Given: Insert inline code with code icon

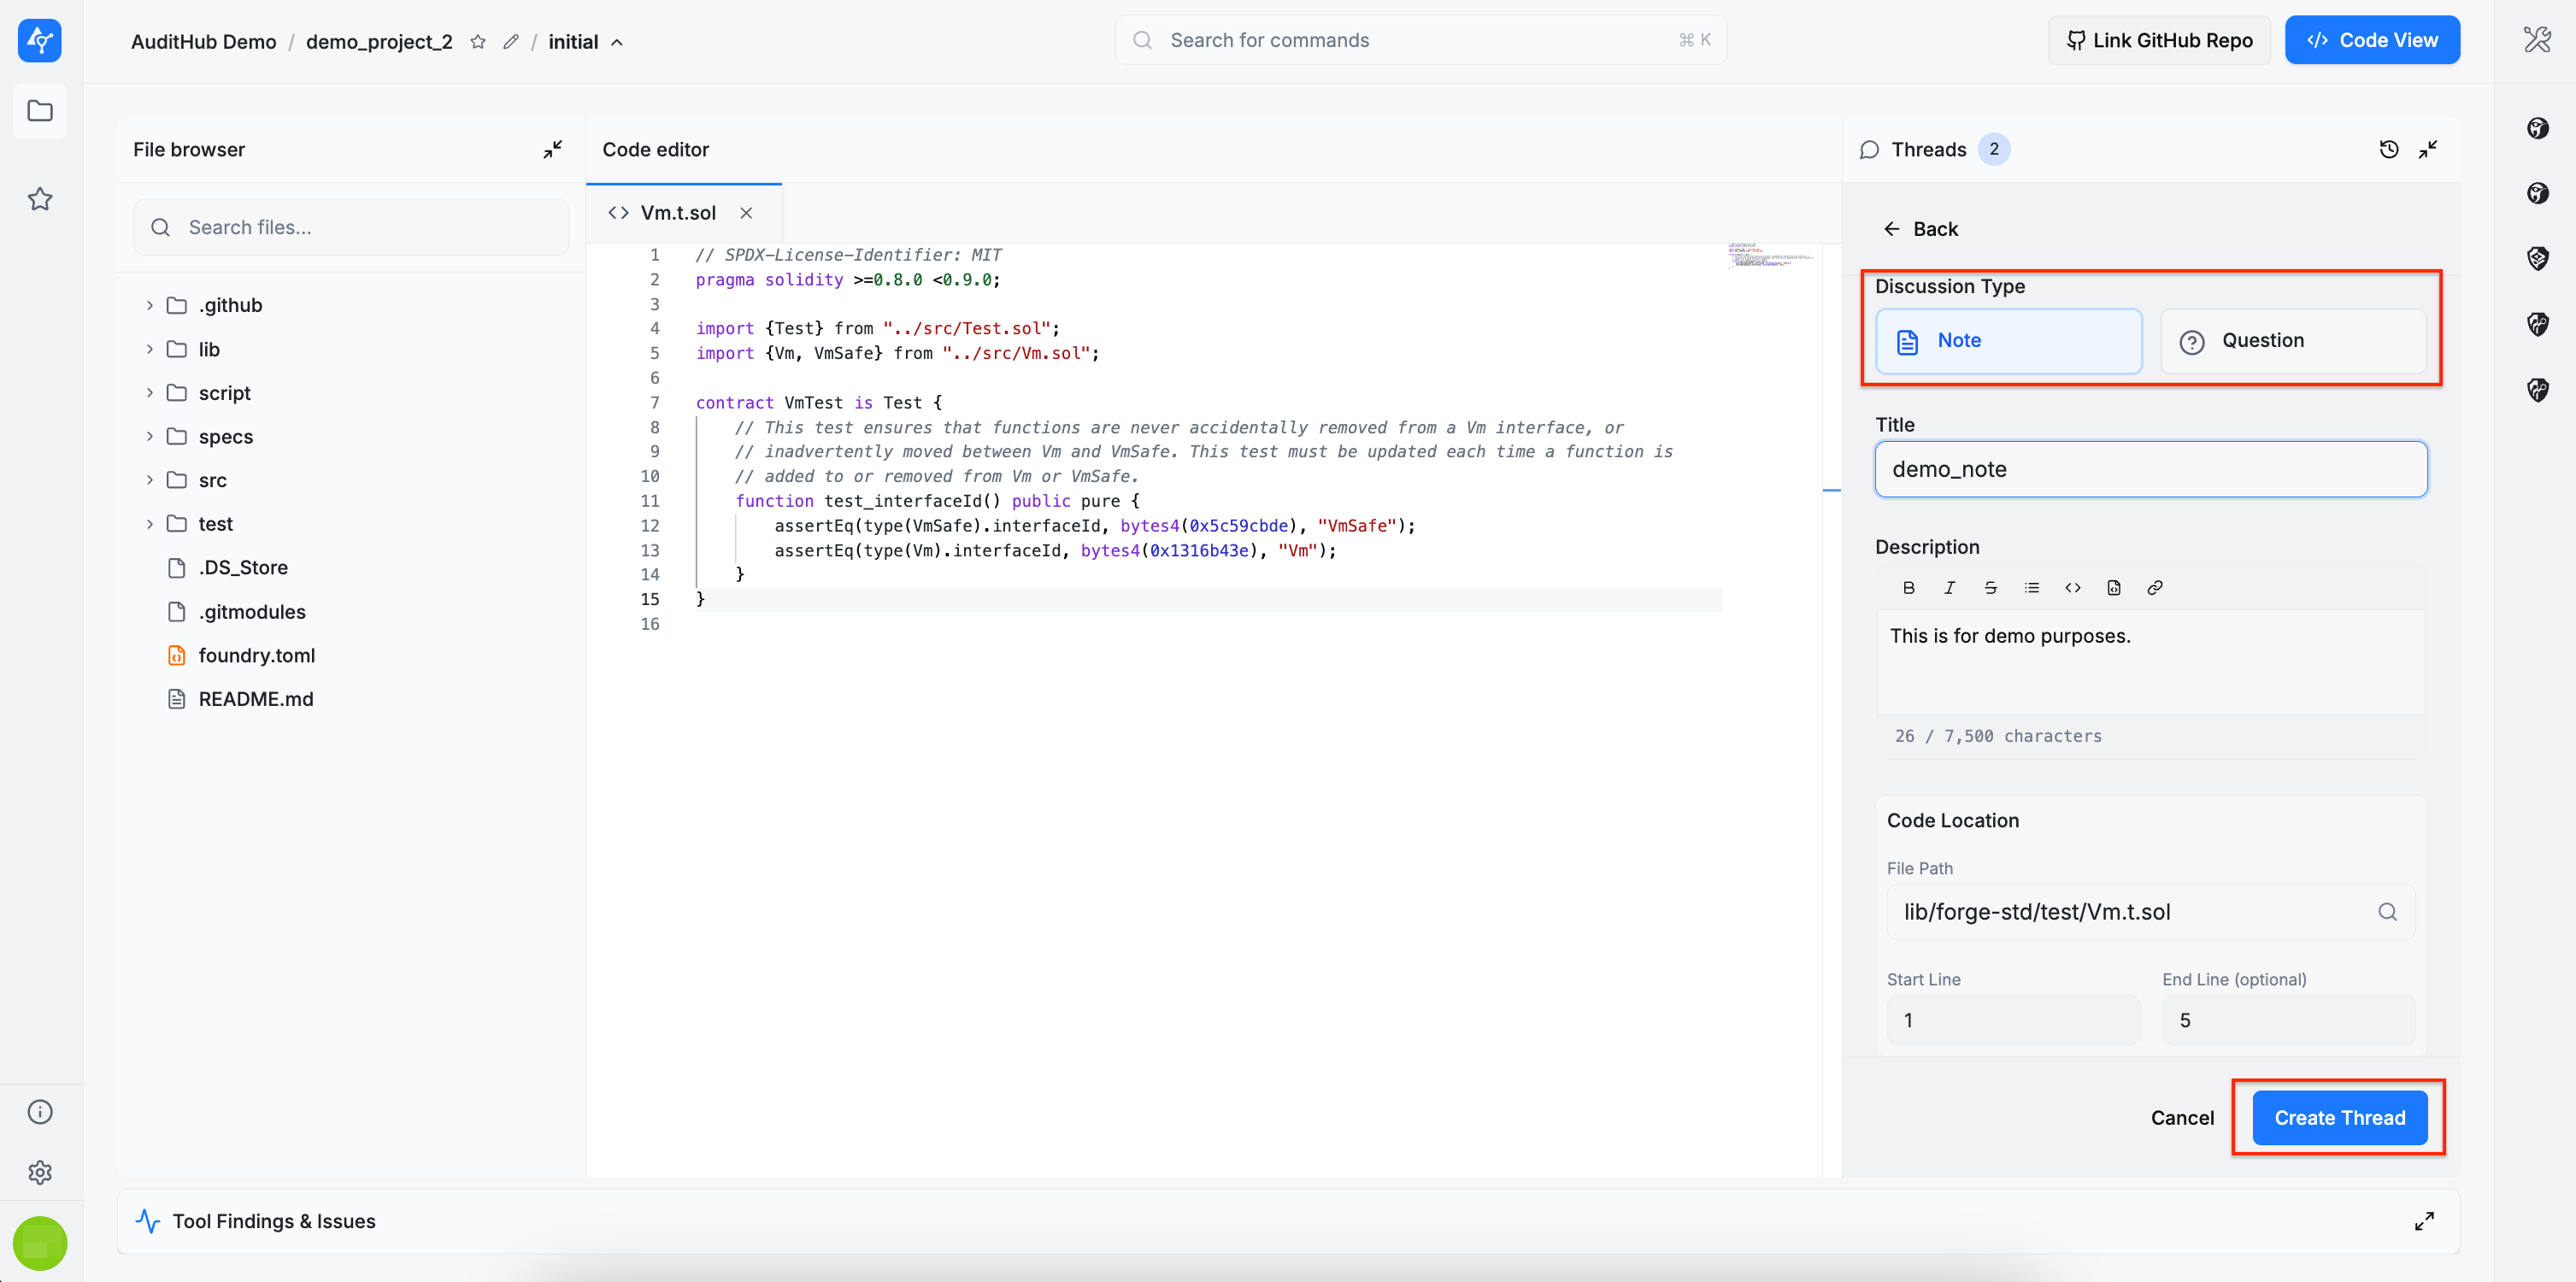Looking at the screenshot, I should [x=2072, y=588].
